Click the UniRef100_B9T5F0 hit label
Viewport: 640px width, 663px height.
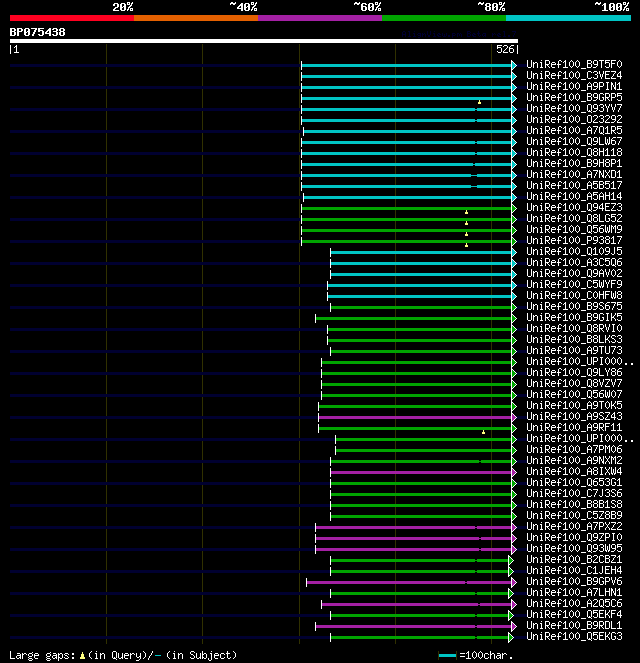point(574,64)
